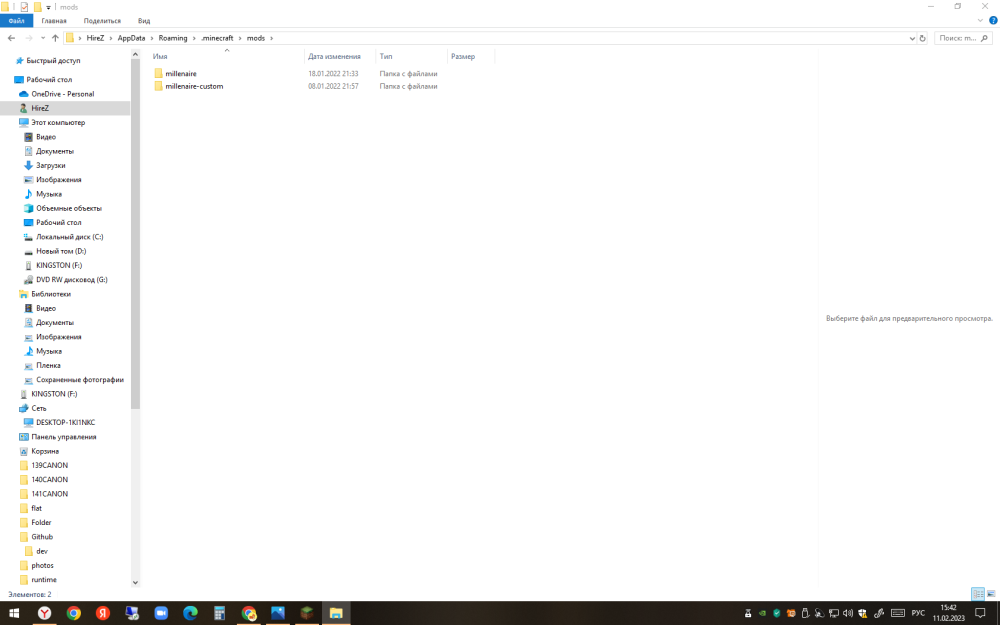Open Calculator from the taskbar
Screen dimensions: 1000x625
[x=219, y=614]
